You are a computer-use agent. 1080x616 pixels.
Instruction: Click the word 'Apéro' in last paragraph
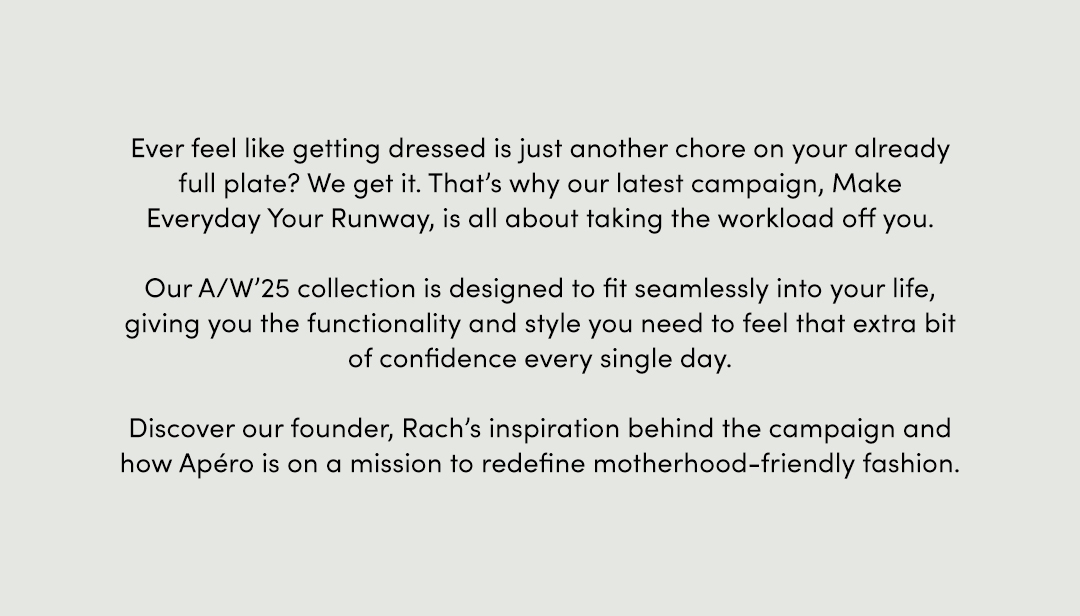(x=216, y=464)
